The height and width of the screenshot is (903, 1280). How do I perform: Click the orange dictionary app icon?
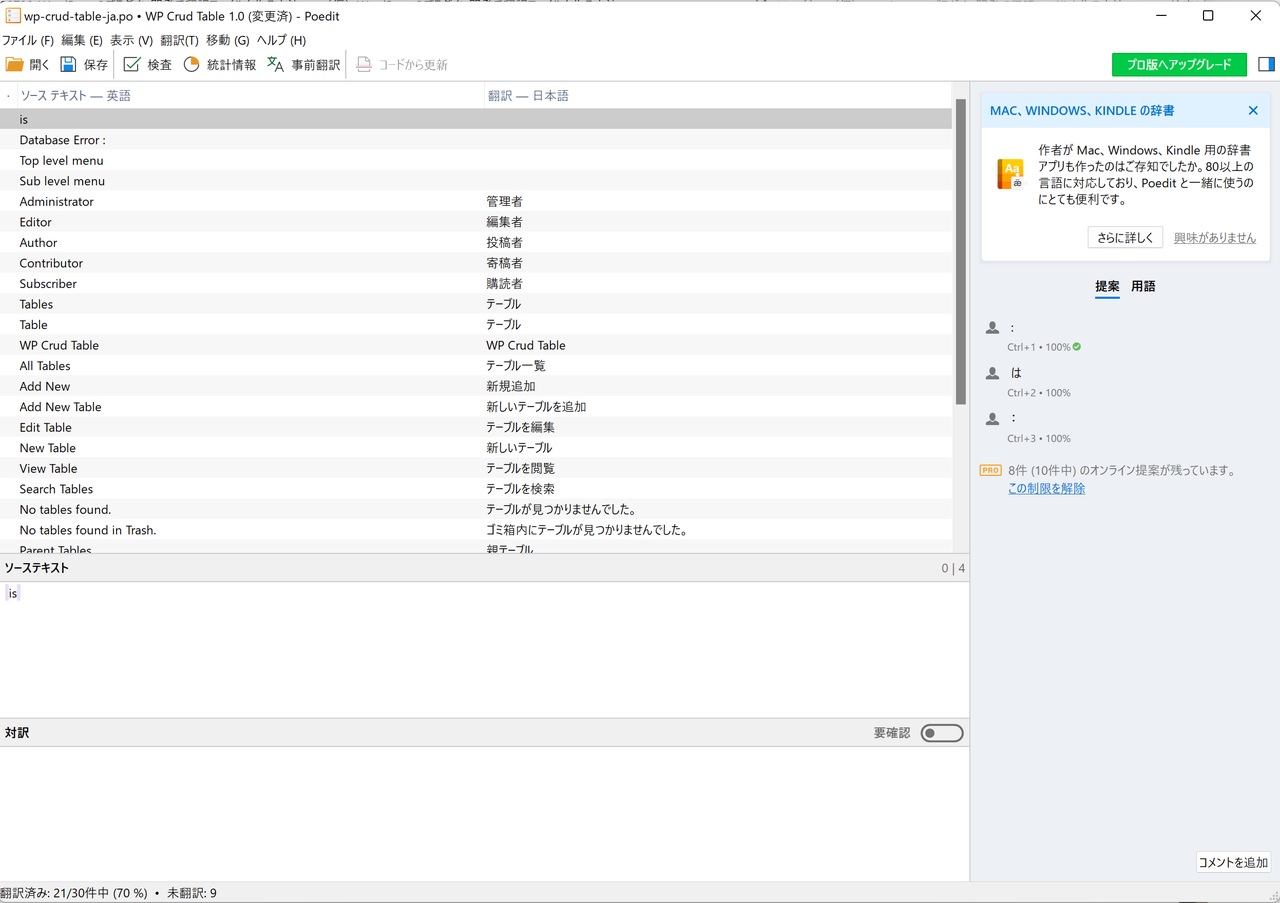(1011, 174)
